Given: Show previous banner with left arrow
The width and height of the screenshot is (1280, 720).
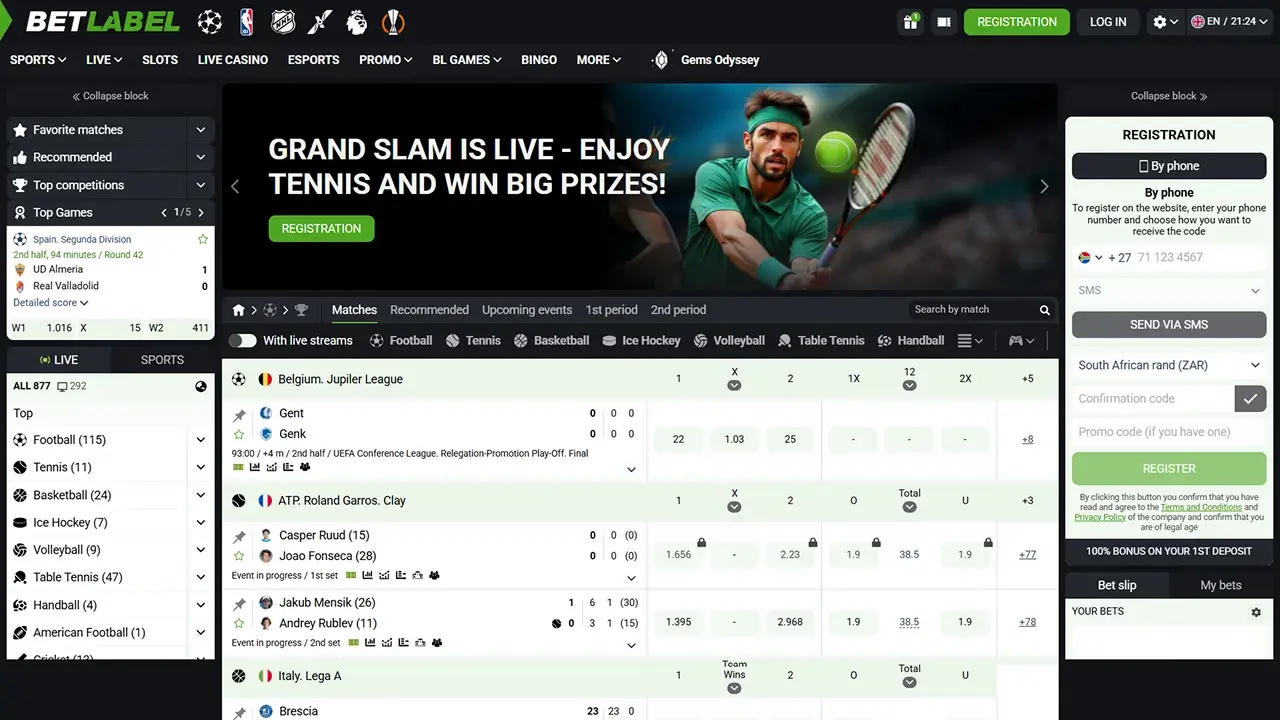Looking at the screenshot, I should click(235, 186).
